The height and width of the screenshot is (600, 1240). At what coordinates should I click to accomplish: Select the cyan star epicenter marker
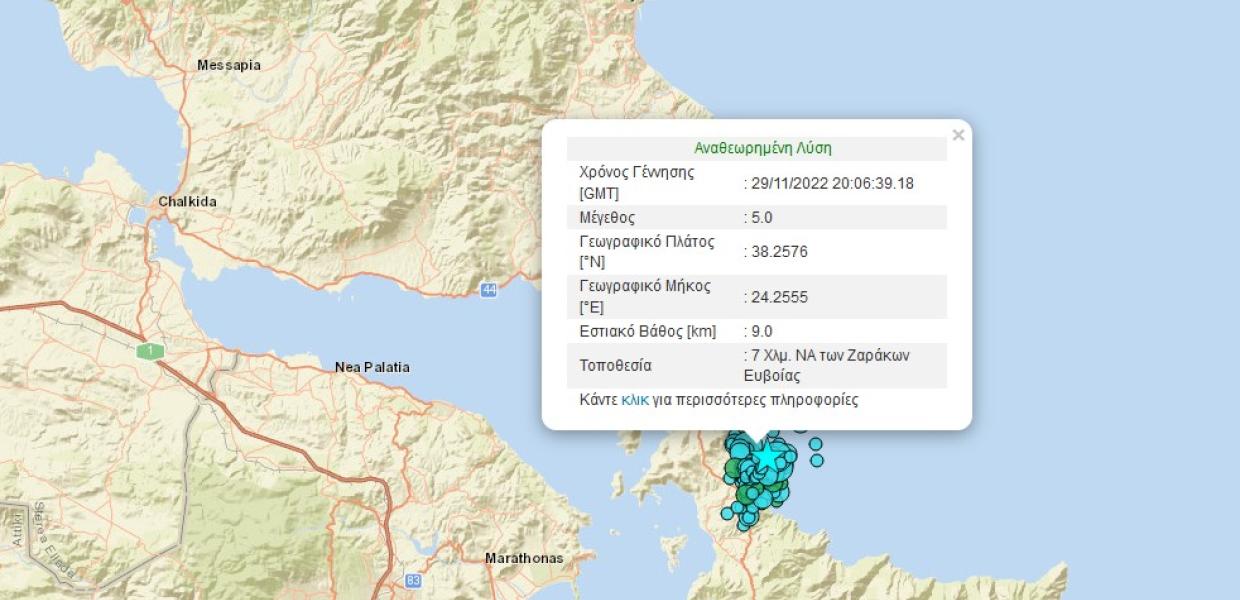pos(767,457)
